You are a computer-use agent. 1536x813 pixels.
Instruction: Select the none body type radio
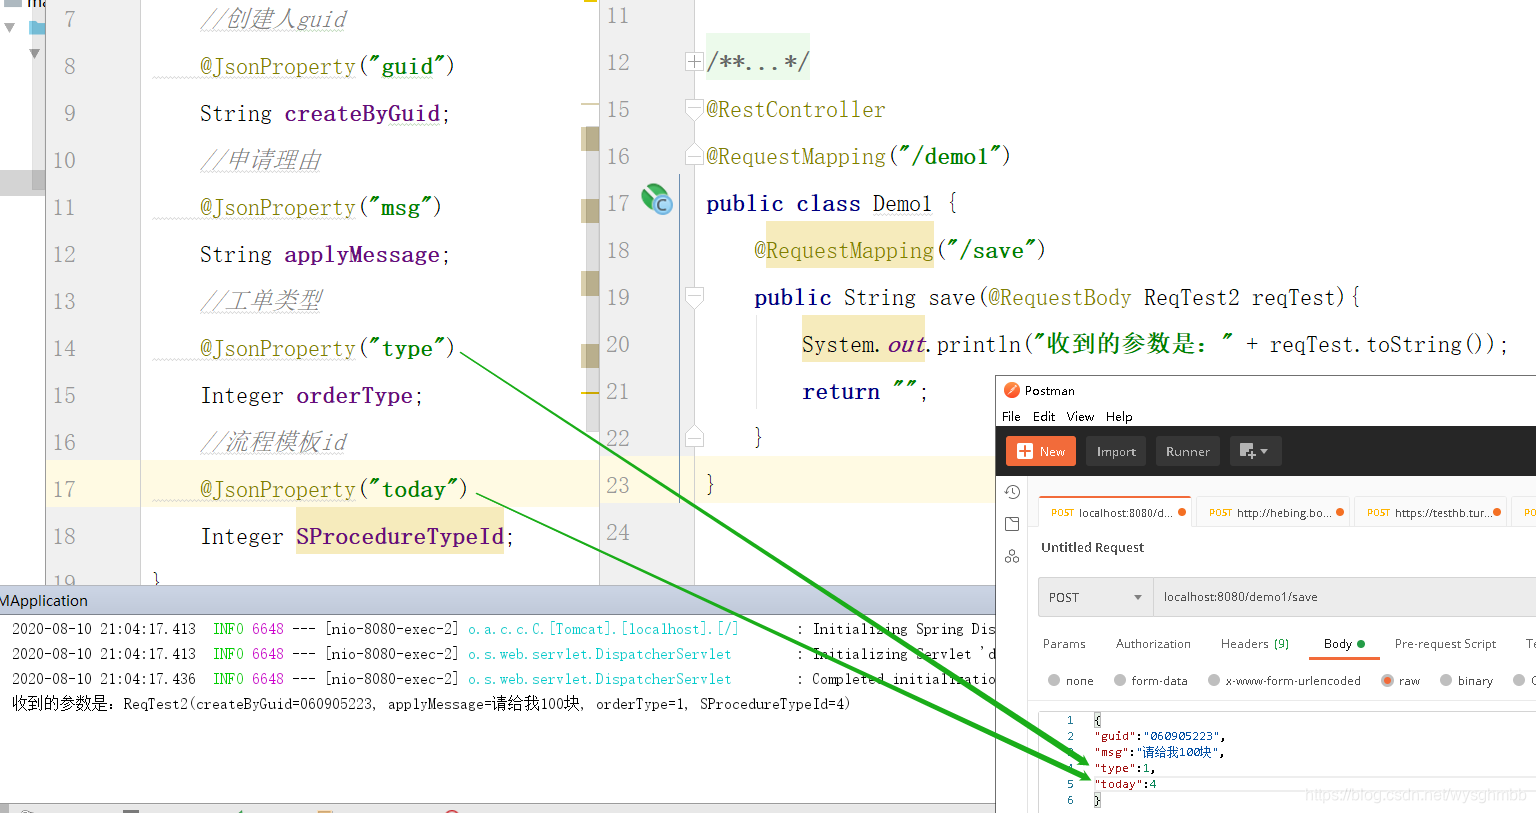point(1054,680)
